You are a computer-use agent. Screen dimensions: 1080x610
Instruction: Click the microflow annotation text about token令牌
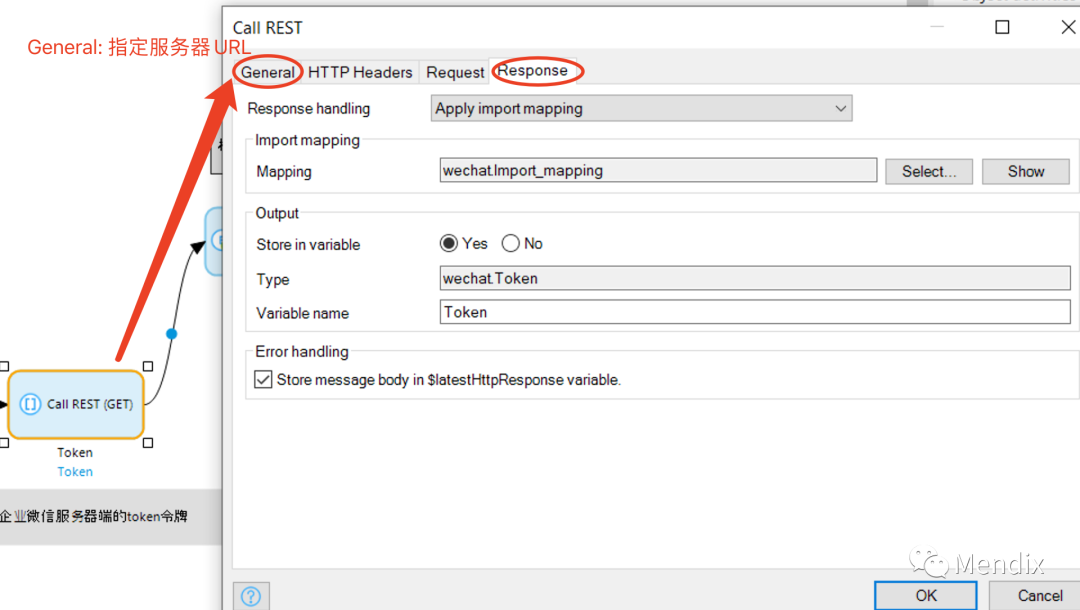tap(94, 516)
